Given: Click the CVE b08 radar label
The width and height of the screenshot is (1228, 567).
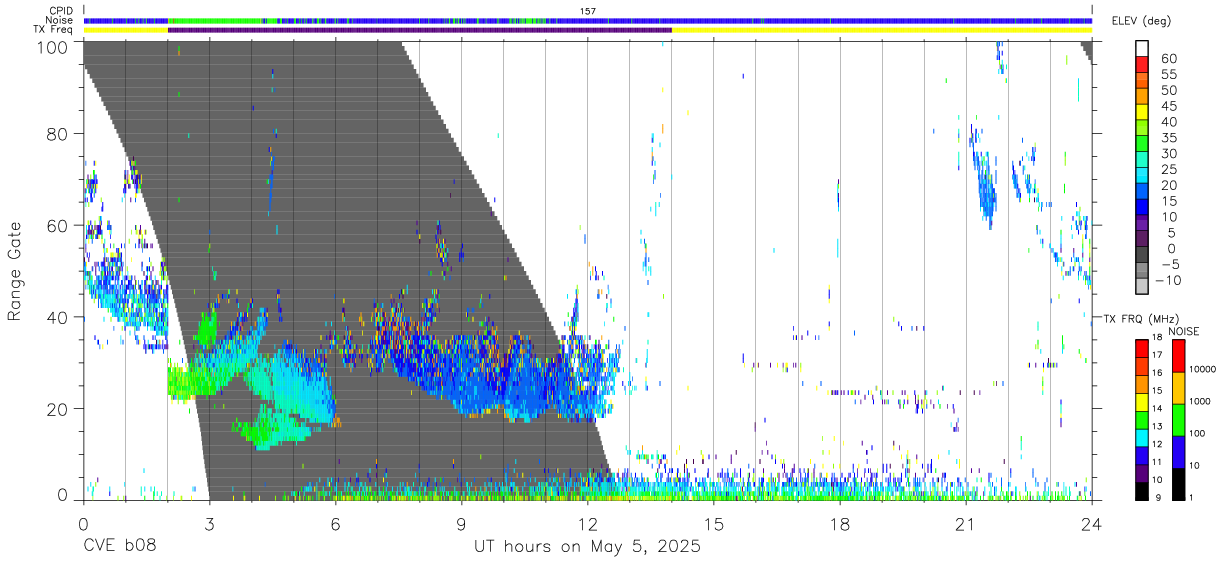Looking at the screenshot, I should pyautogui.click(x=119, y=547).
